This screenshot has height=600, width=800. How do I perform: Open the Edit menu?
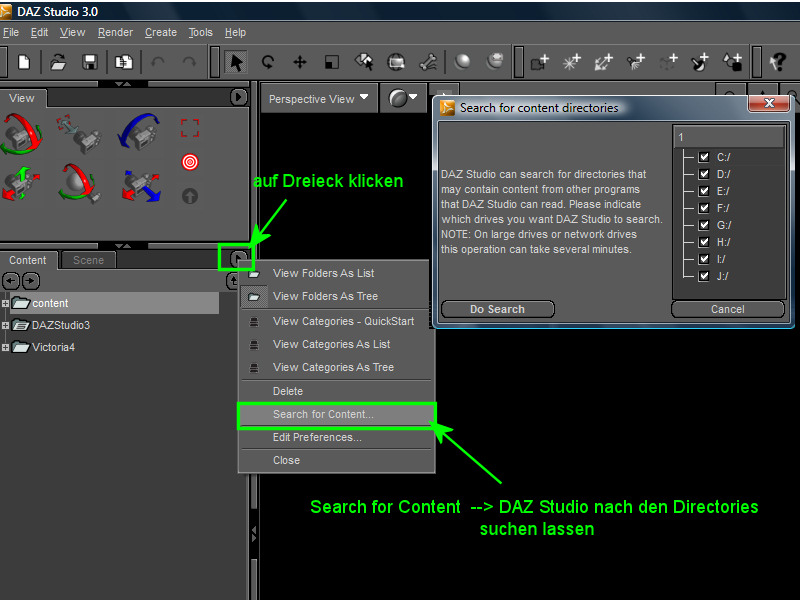point(39,32)
